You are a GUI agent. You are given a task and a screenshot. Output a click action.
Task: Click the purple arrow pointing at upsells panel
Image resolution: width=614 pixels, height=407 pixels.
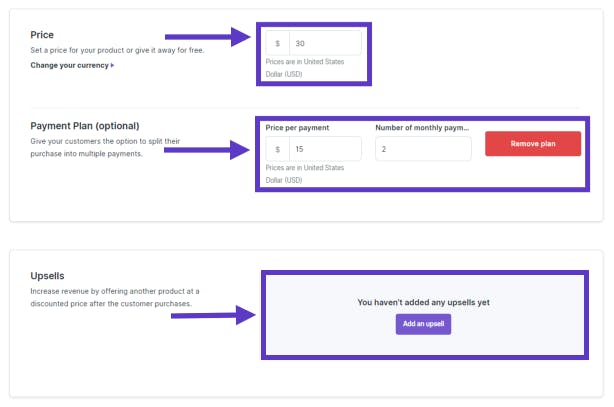point(213,315)
